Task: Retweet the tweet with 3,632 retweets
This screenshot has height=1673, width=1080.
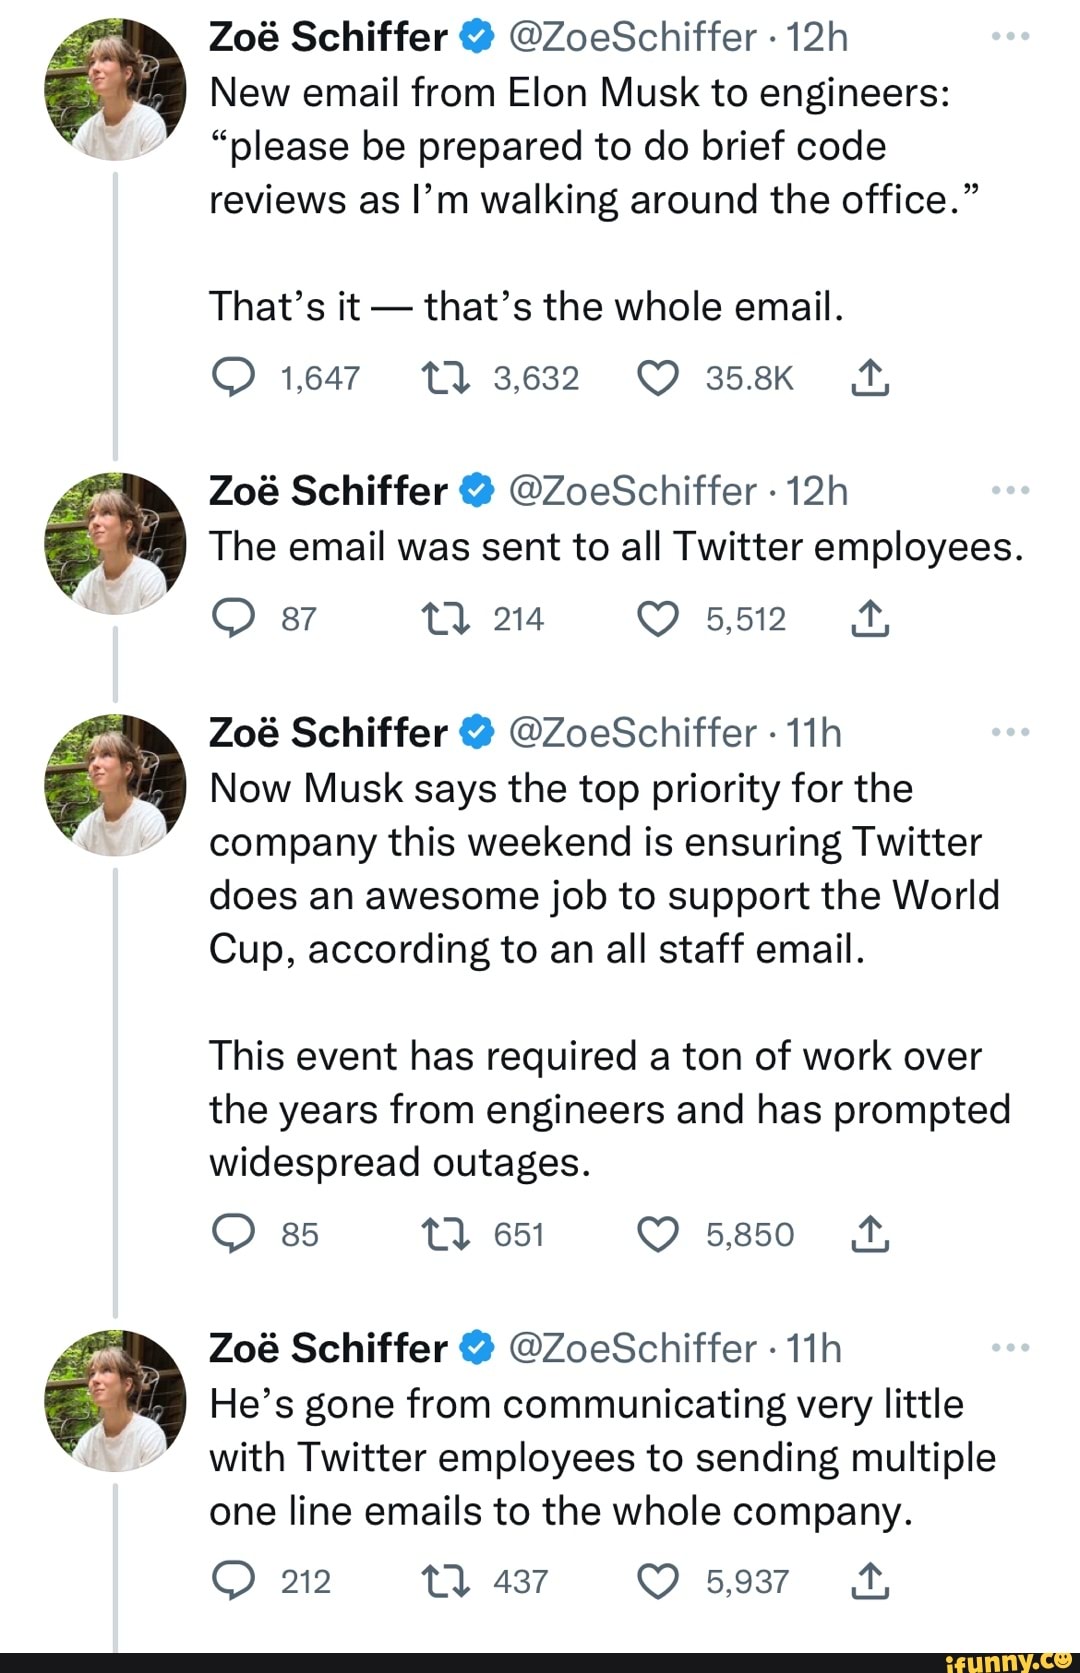Action: click(446, 378)
